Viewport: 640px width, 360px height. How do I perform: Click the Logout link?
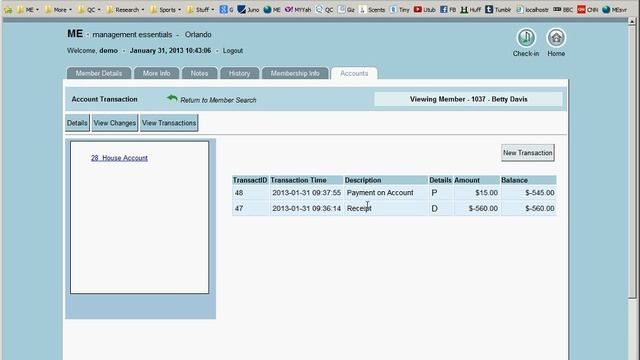233,51
